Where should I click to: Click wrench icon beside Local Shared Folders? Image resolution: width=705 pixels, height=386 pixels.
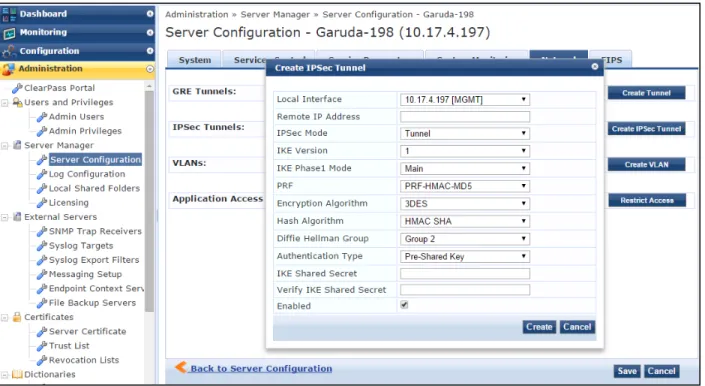tap(42, 188)
